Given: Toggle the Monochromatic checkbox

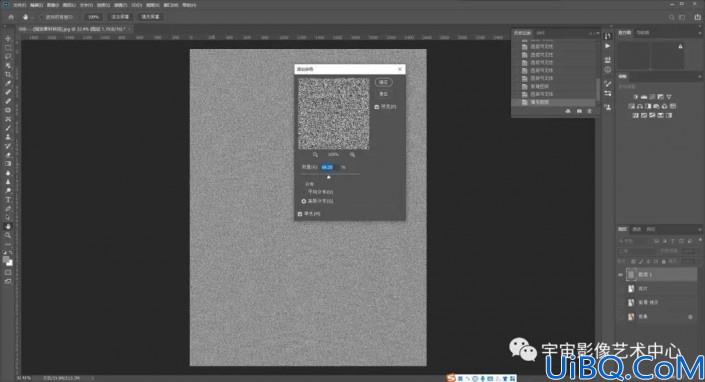Looking at the screenshot, I should (300, 214).
